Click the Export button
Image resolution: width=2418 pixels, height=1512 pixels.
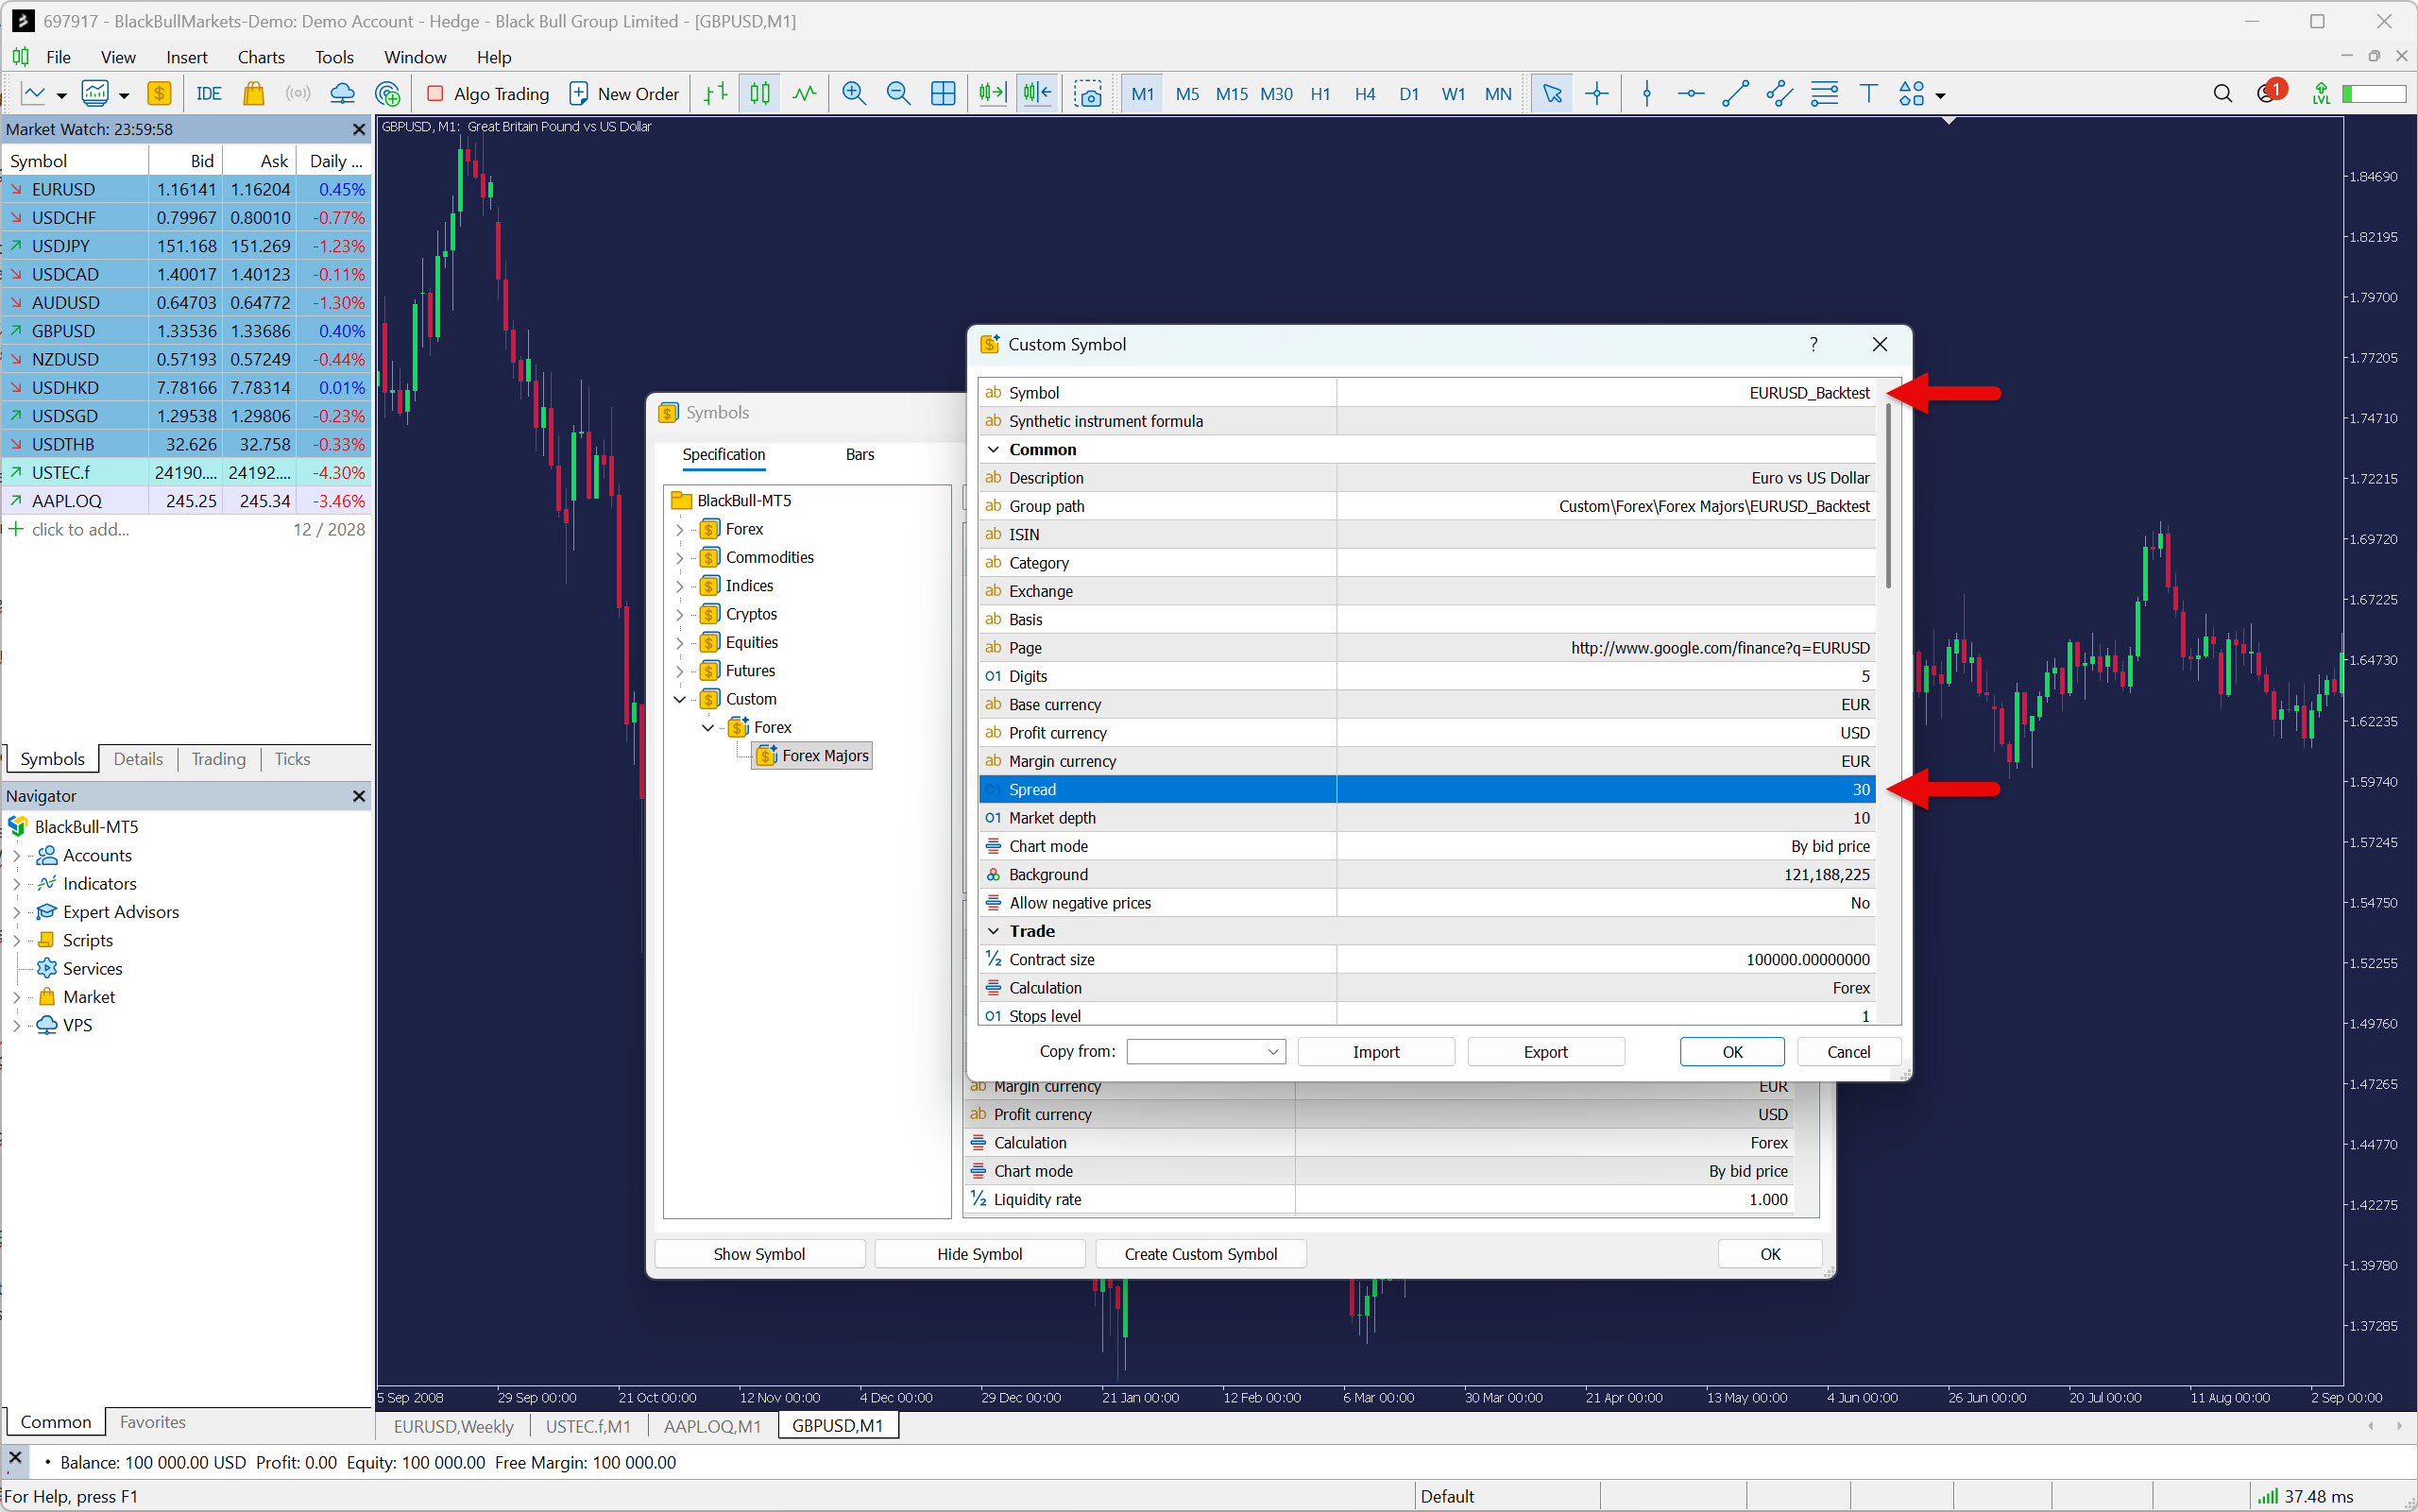tap(1545, 1052)
